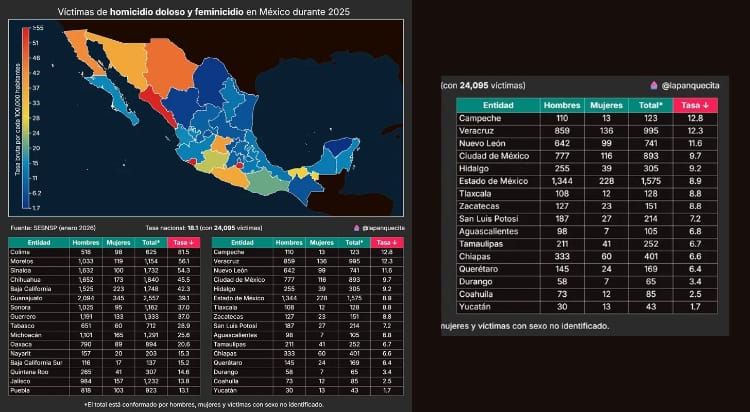This screenshot has width=750, height=412.
Task: Sort by Tasa in the left table header
Action: (x=183, y=241)
